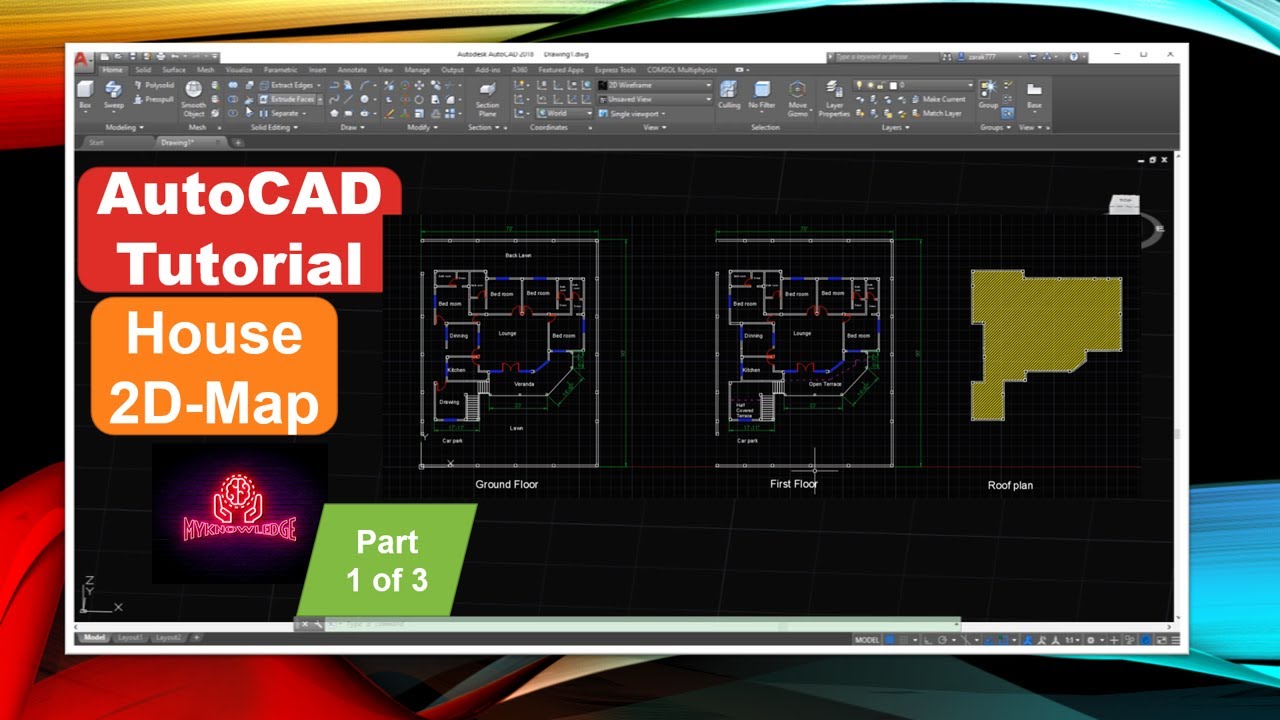Click the keyword search field

coord(888,57)
